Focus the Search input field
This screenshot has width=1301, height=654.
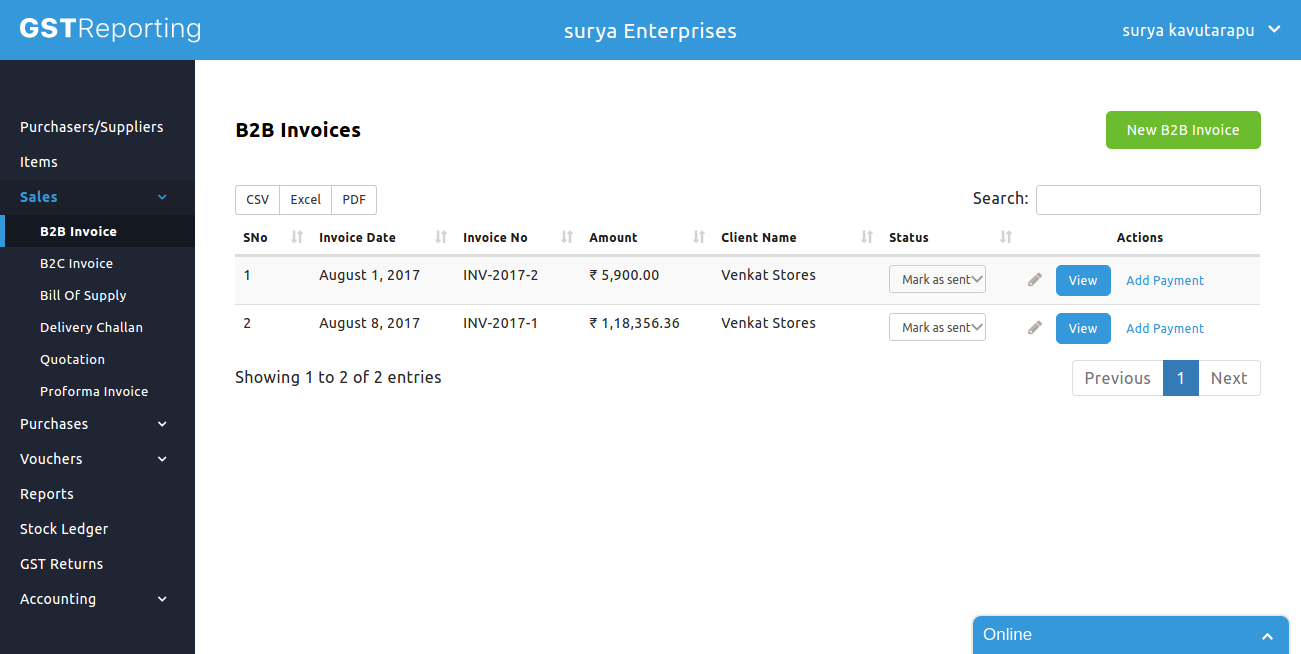(x=1148, y=199)
